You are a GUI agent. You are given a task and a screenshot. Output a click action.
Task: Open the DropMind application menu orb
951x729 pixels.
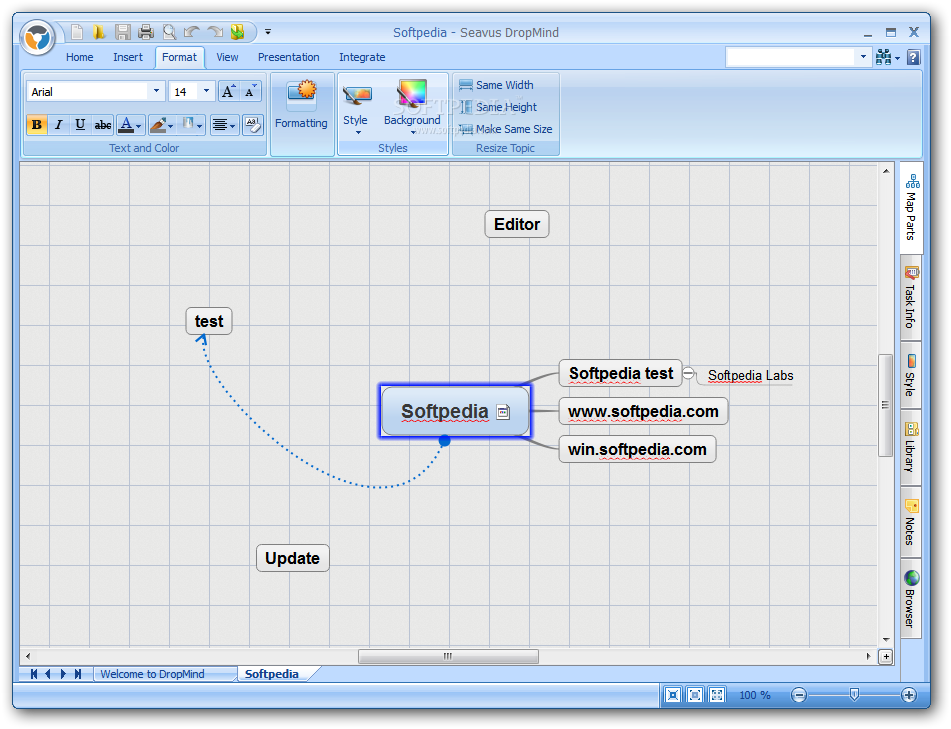click(x=38, y=38)
